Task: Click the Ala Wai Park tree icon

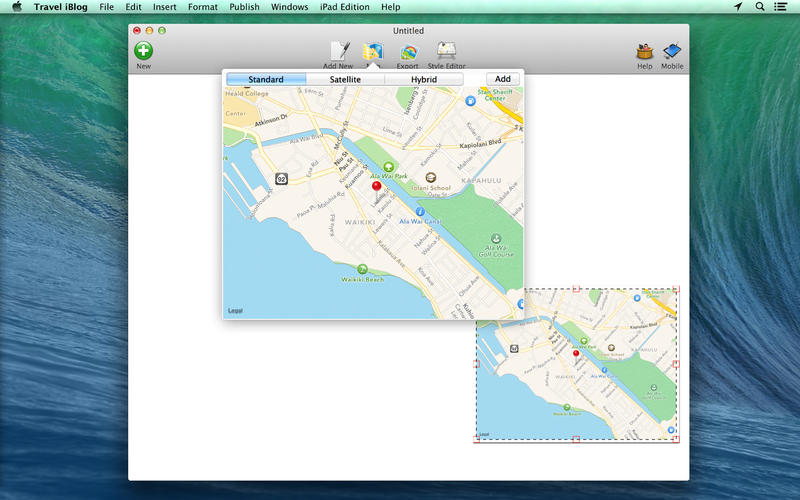Action: (388, 167)
